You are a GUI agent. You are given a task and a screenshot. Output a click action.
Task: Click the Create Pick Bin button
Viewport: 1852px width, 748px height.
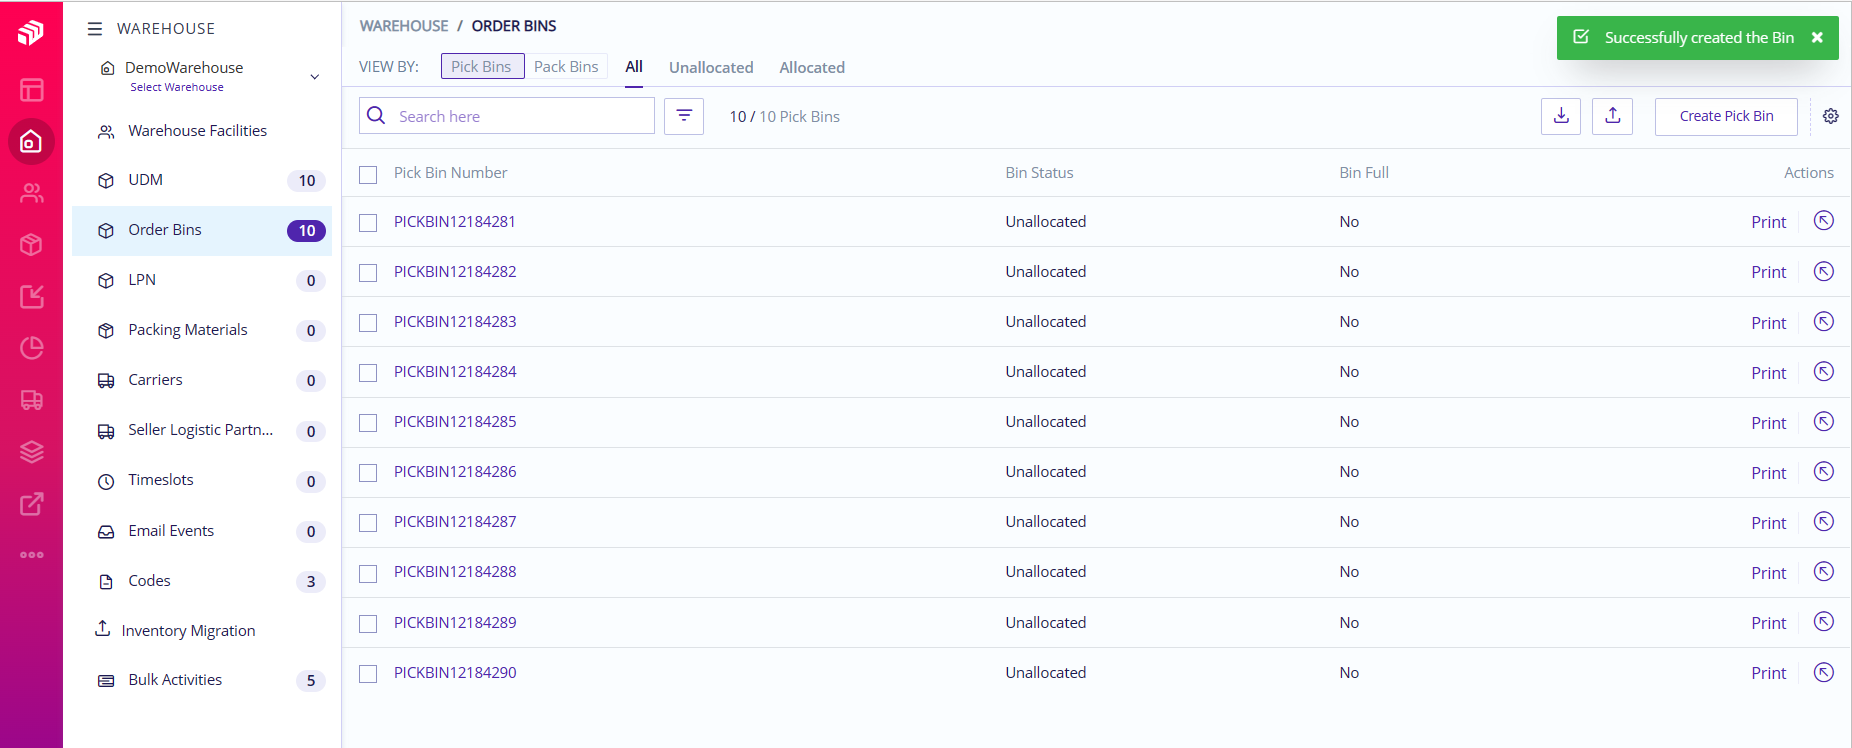(1726, 116)
